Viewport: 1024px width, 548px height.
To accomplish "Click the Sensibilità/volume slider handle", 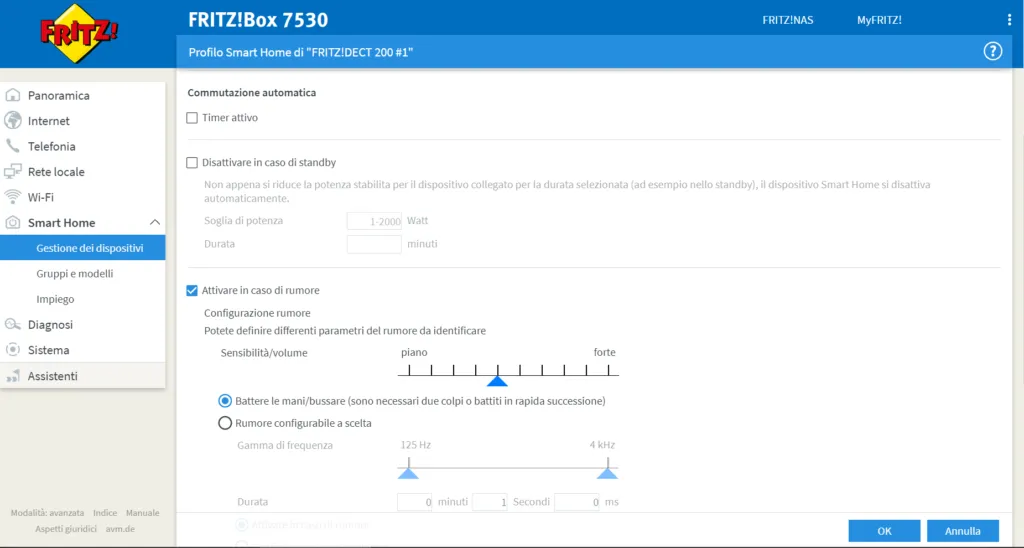I will (498, 381).
